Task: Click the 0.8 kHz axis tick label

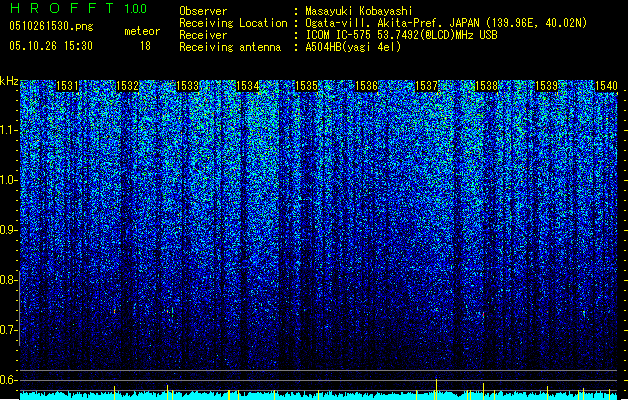Action: (x=7, y=280)
